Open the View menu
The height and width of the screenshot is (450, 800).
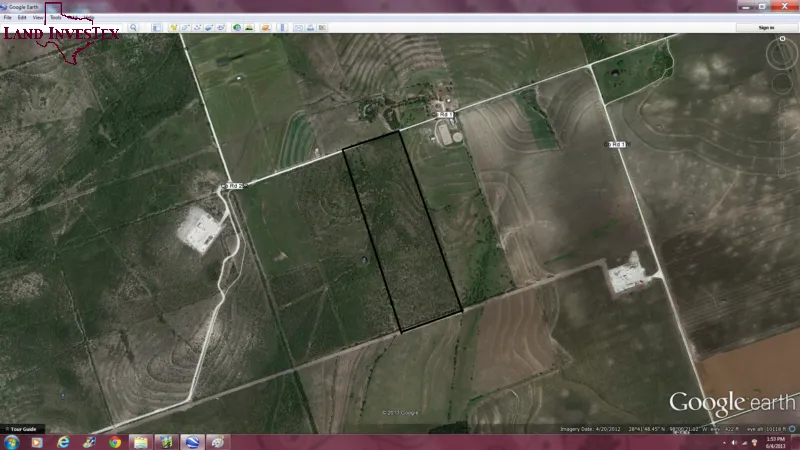[x=37, y=18]
